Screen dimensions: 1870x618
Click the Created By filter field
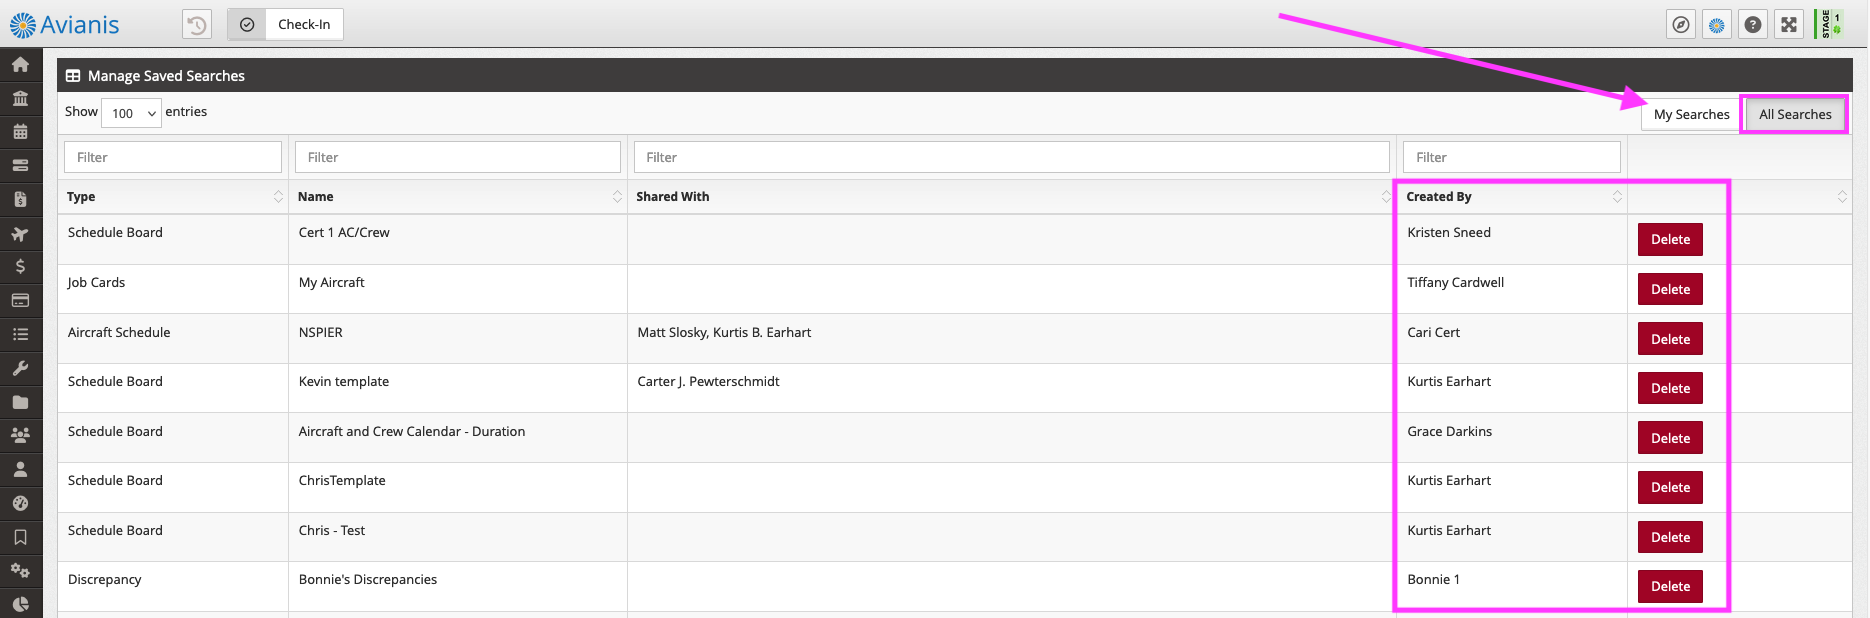pyautogui.click(x=1512, y=157)
